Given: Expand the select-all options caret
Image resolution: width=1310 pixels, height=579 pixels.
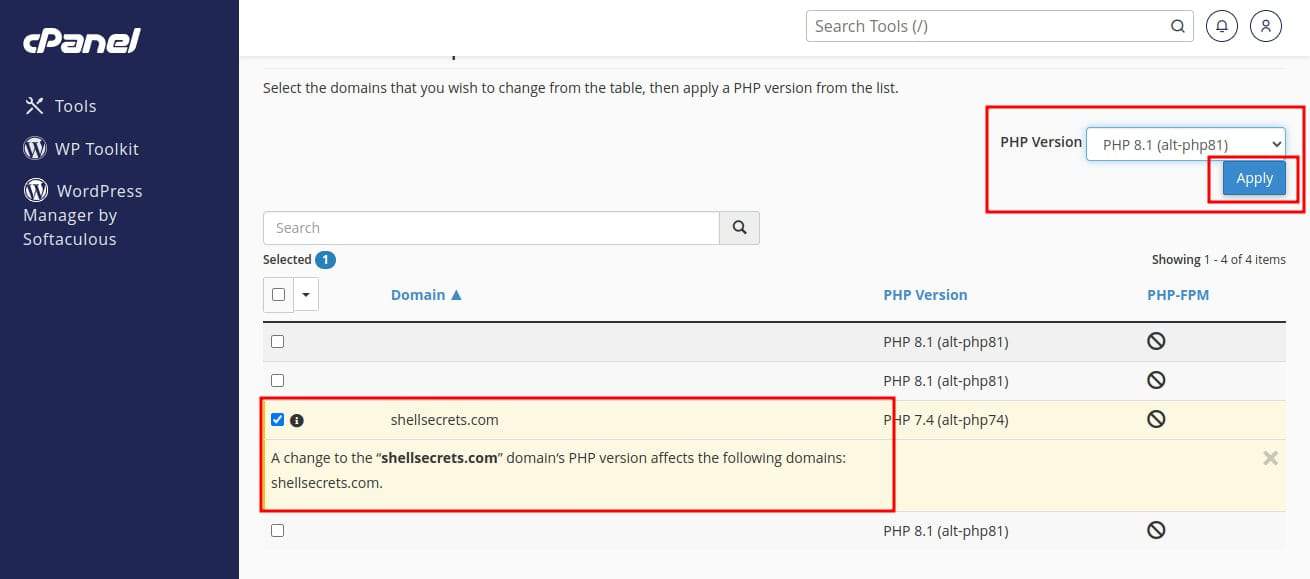Looking at the screenshot, I should tap(305, 295).
